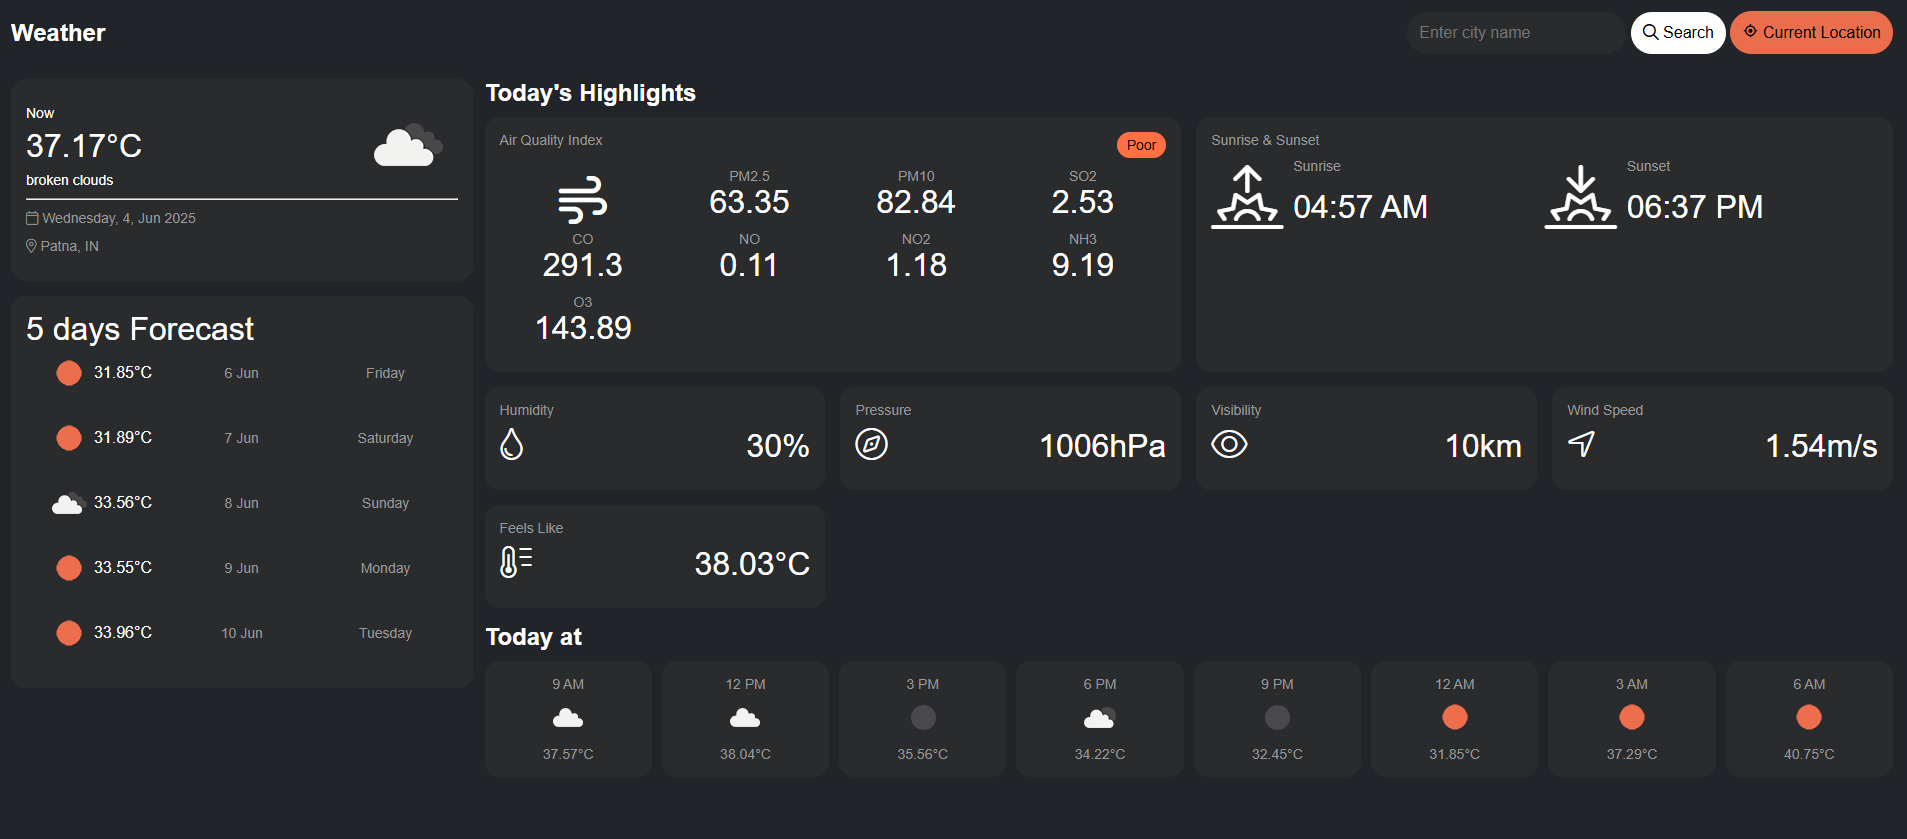Open the 6 PM hourly forecast card
Viewport: 1907px width, 839px height.
[1099, 719]
